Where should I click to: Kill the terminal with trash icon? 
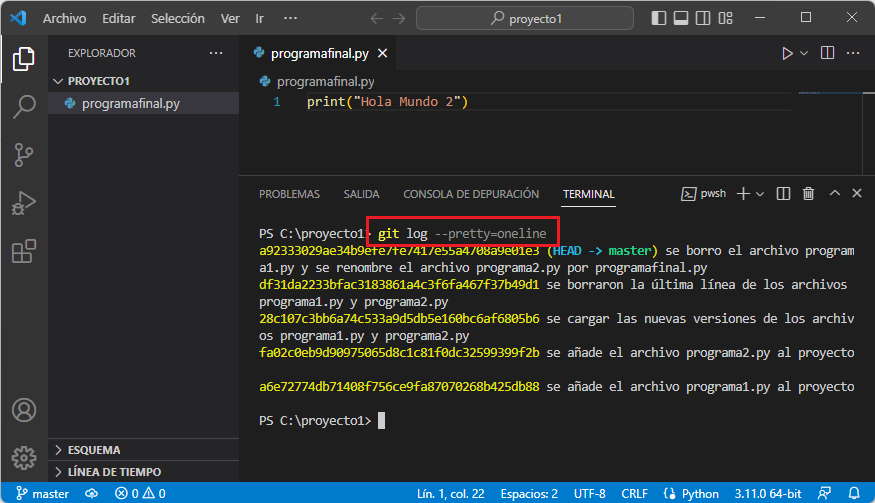tap(808, 194)
